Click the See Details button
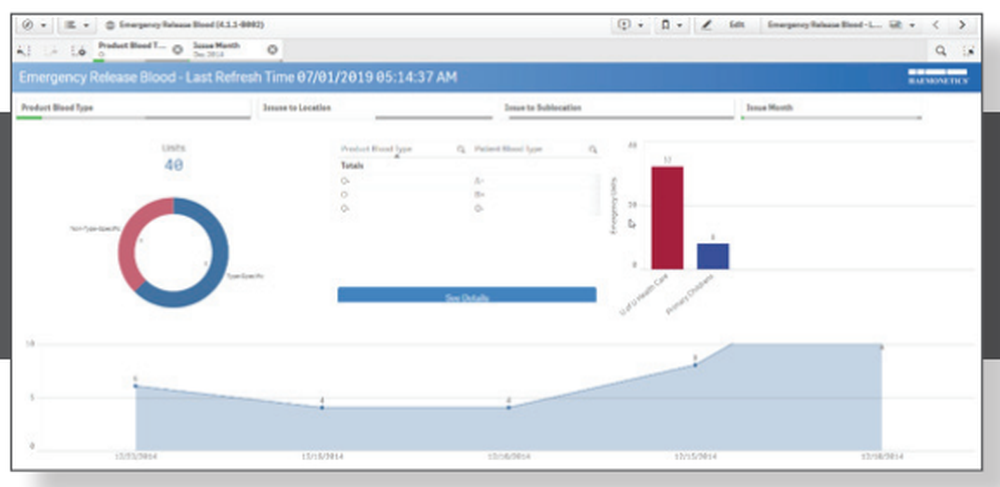The height and width of the screenshot is (487, 1000). (467, 295)
